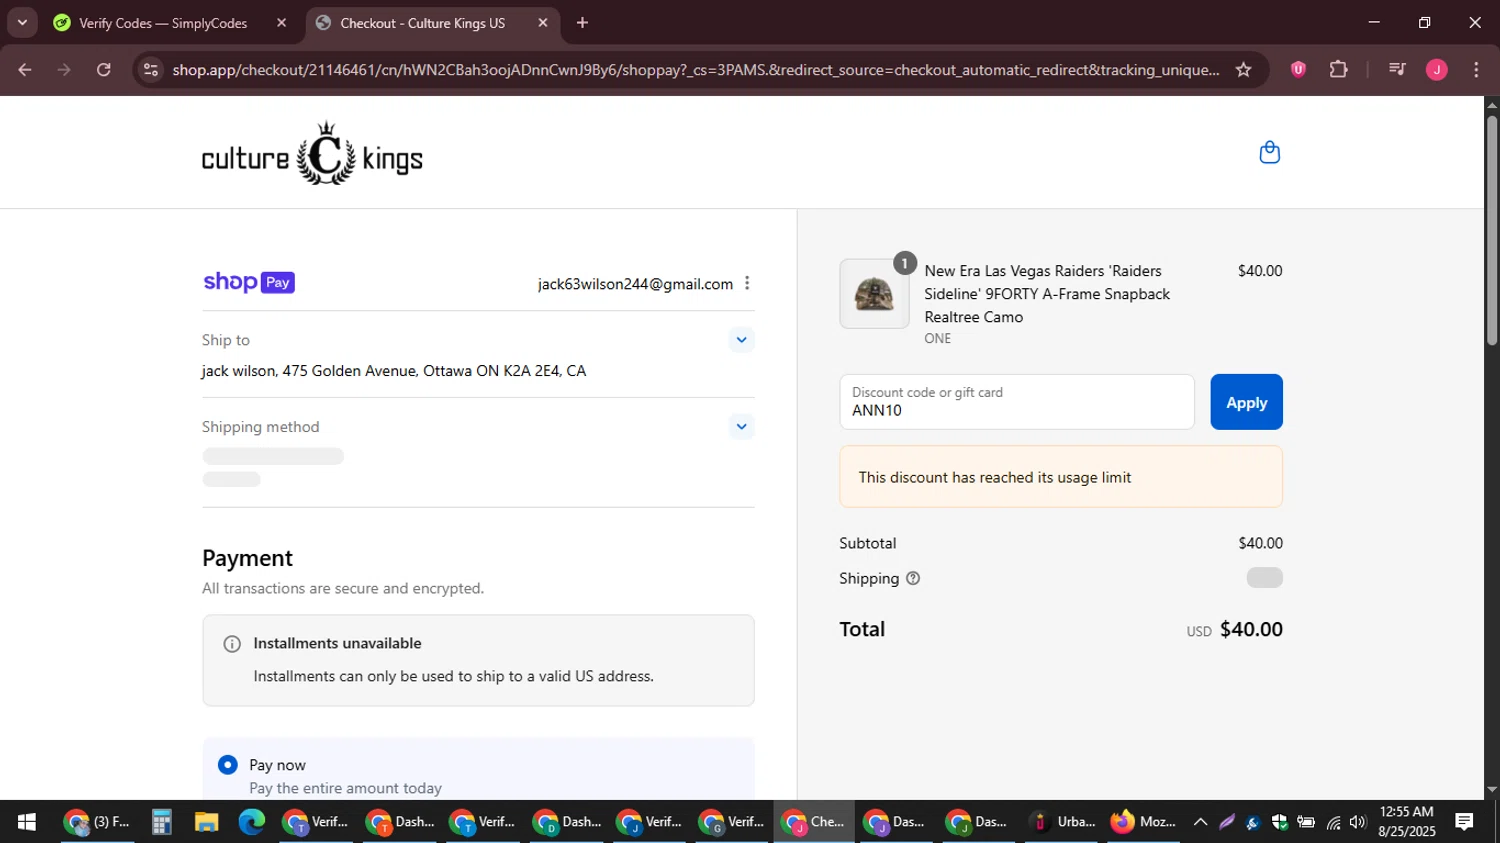Select the Pay now radio option
The image size is (1500, 843).
point(228,765)
